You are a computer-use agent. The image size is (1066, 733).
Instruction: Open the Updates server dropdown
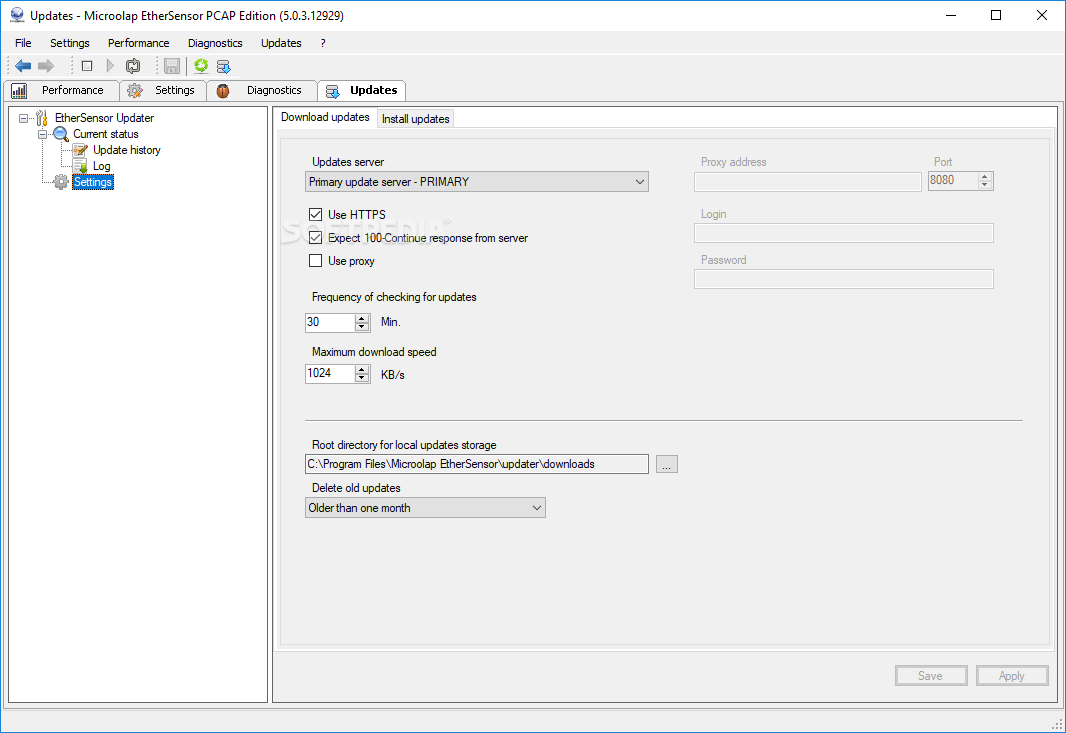coord(477,182)
